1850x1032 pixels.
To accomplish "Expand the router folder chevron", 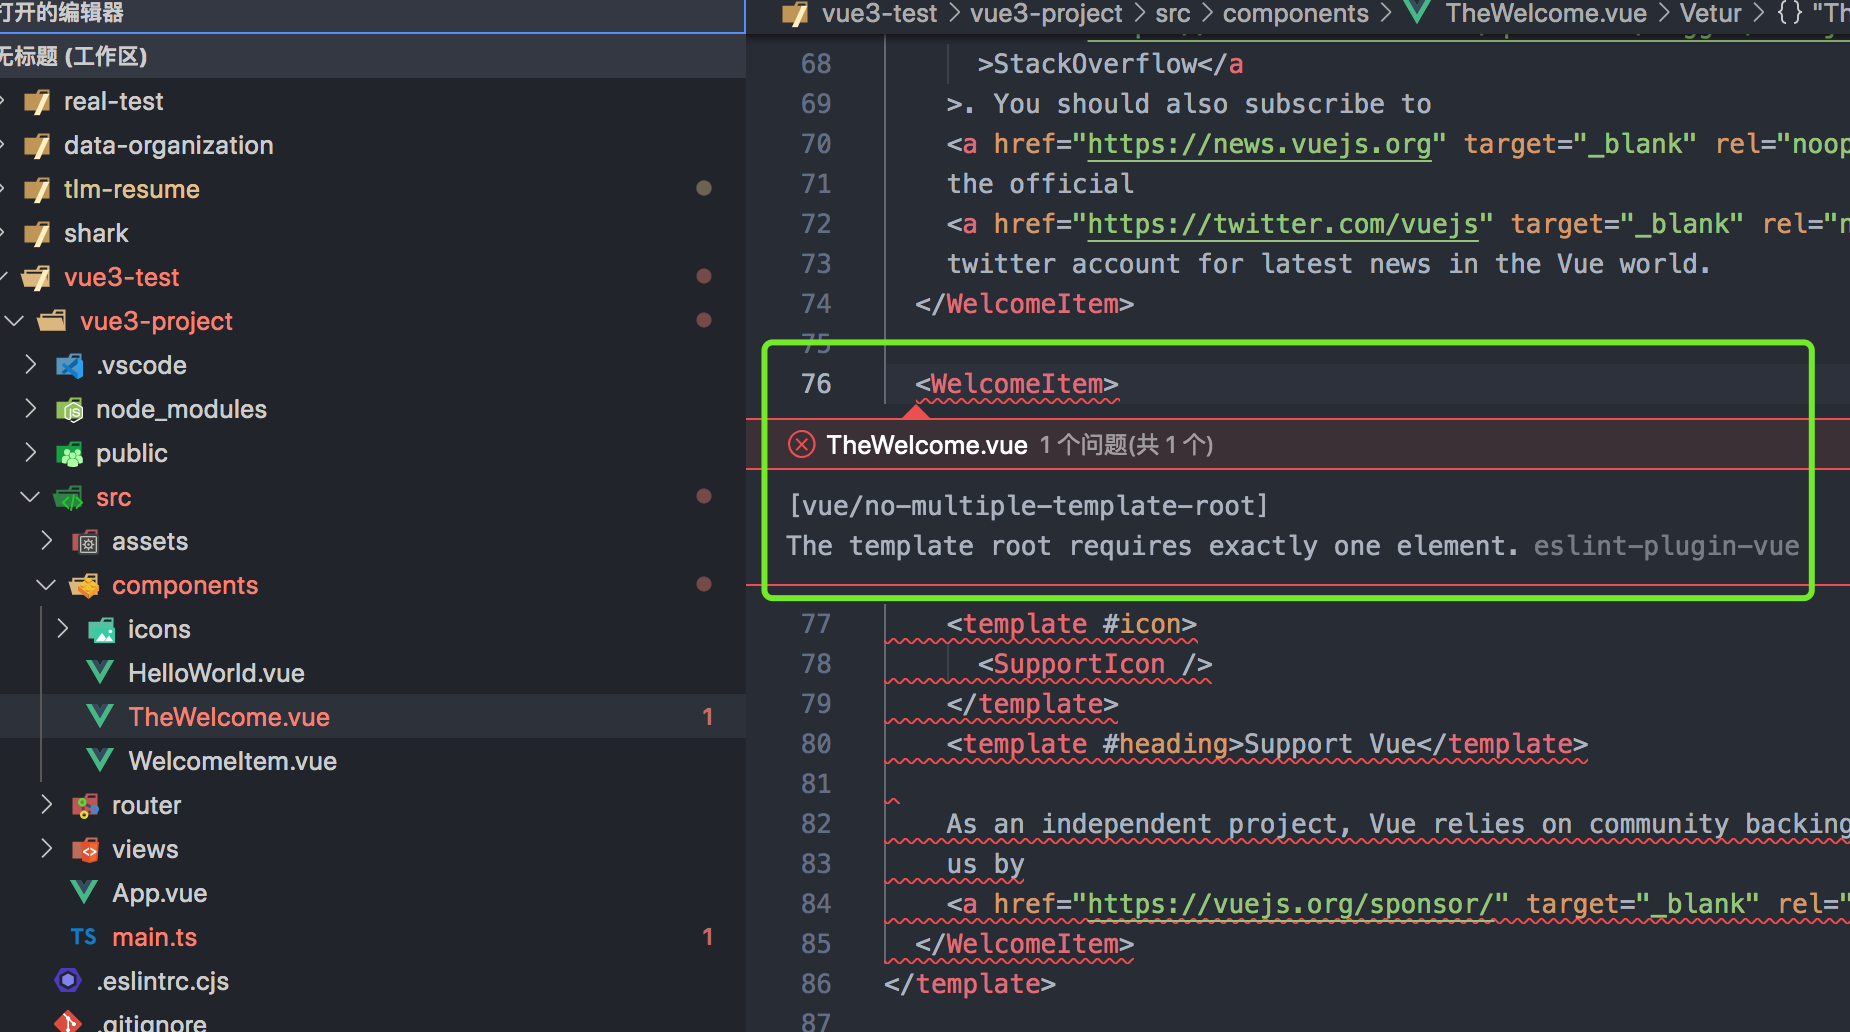I will click(47, 805).
